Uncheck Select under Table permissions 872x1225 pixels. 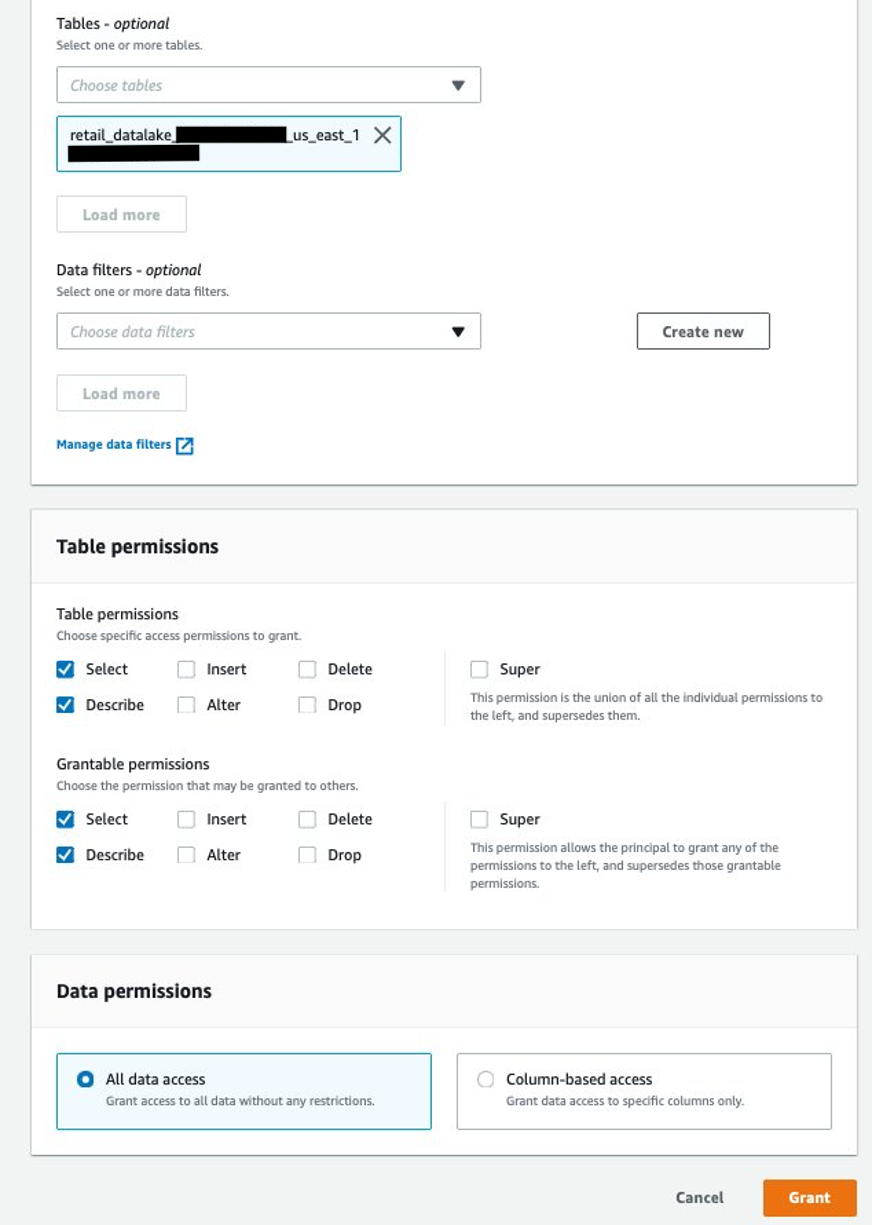pos(66,669)
